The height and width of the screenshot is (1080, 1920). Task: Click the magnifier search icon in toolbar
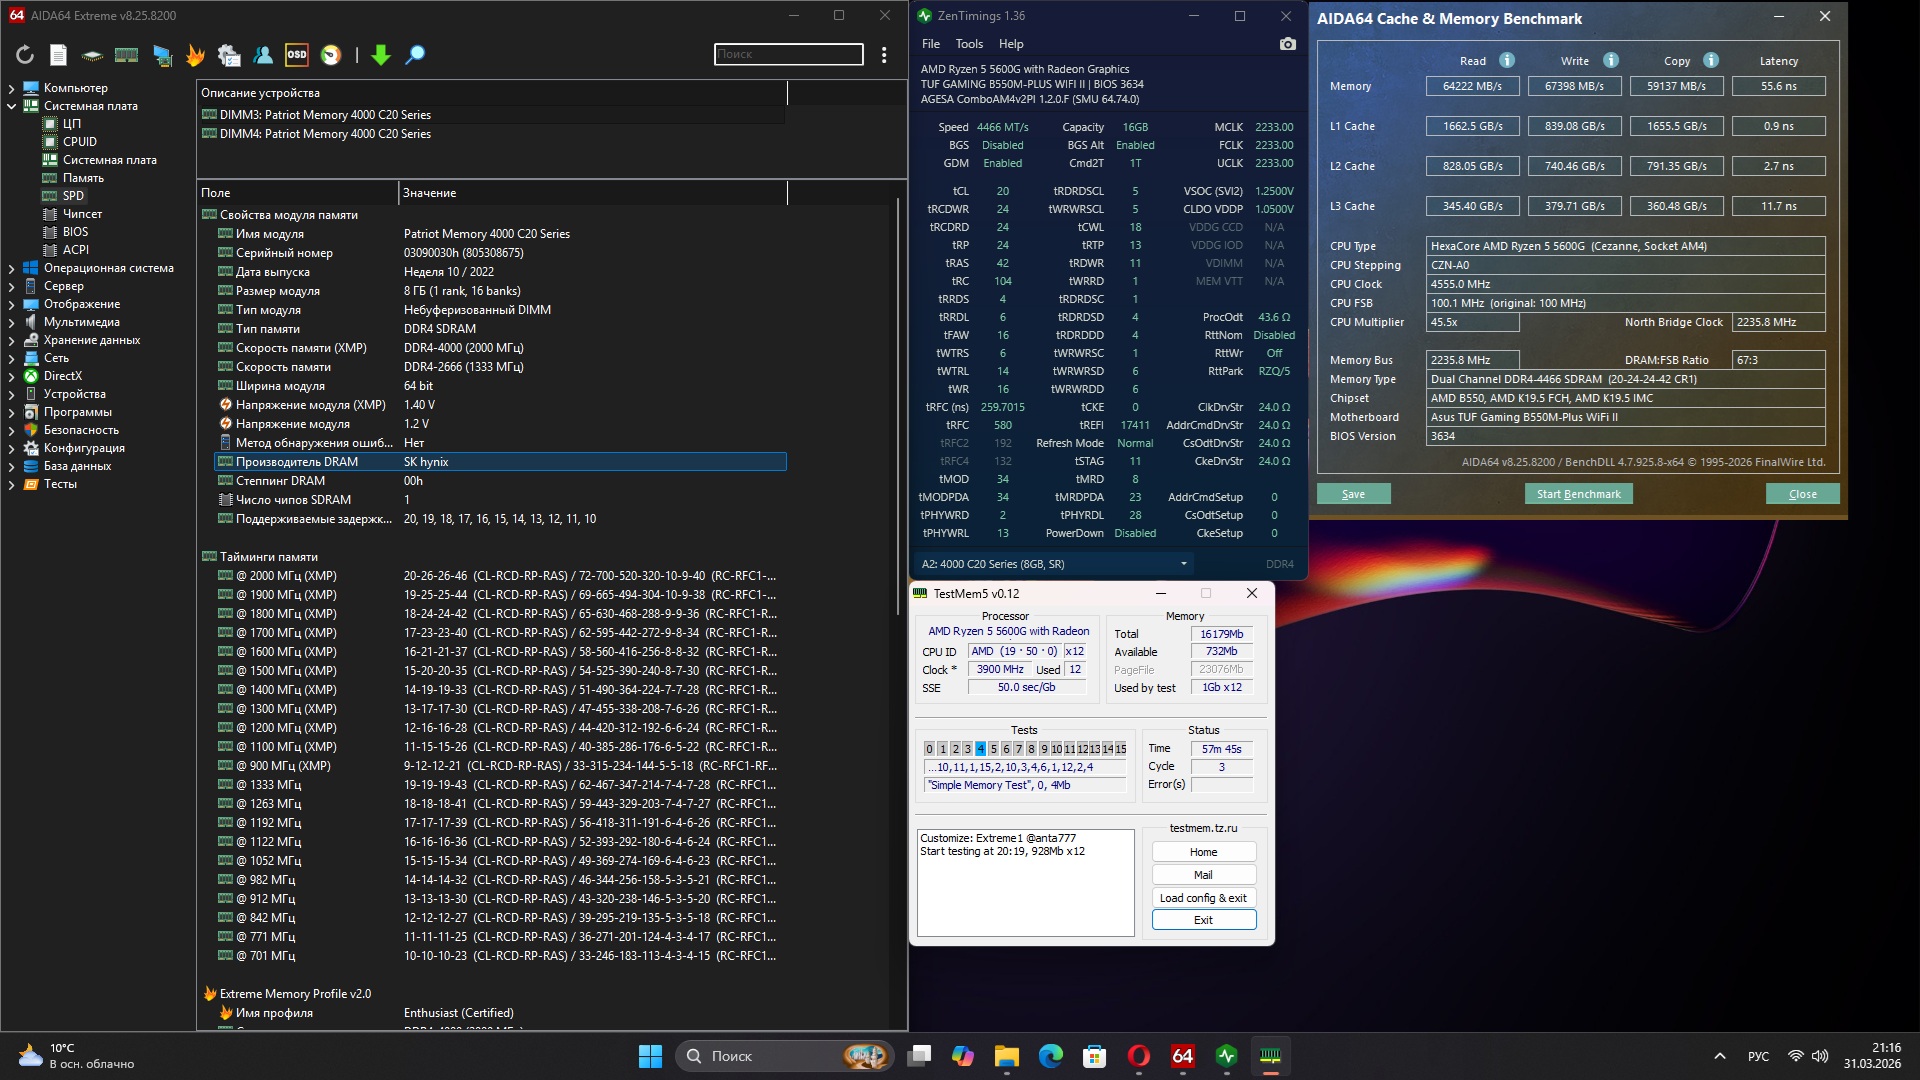tap(415, 55)
